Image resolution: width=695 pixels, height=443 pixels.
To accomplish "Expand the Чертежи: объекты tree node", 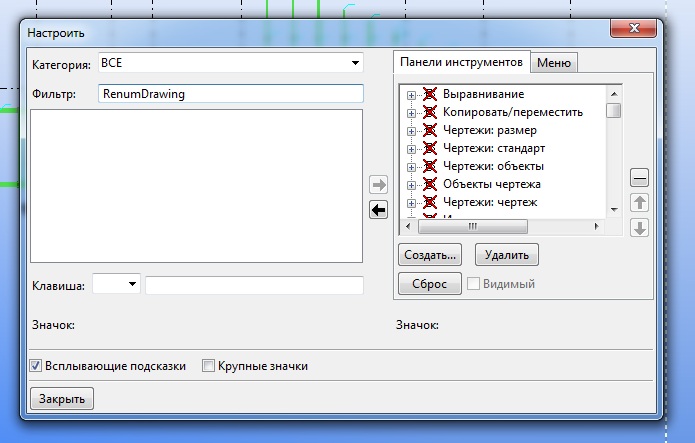I will tap(411, 167).
